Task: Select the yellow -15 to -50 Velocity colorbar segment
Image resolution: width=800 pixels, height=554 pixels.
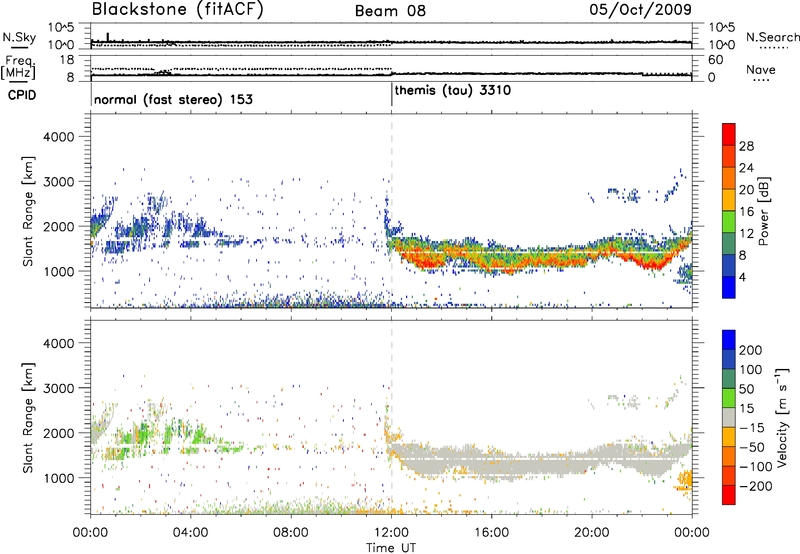Action: (729, 437)
